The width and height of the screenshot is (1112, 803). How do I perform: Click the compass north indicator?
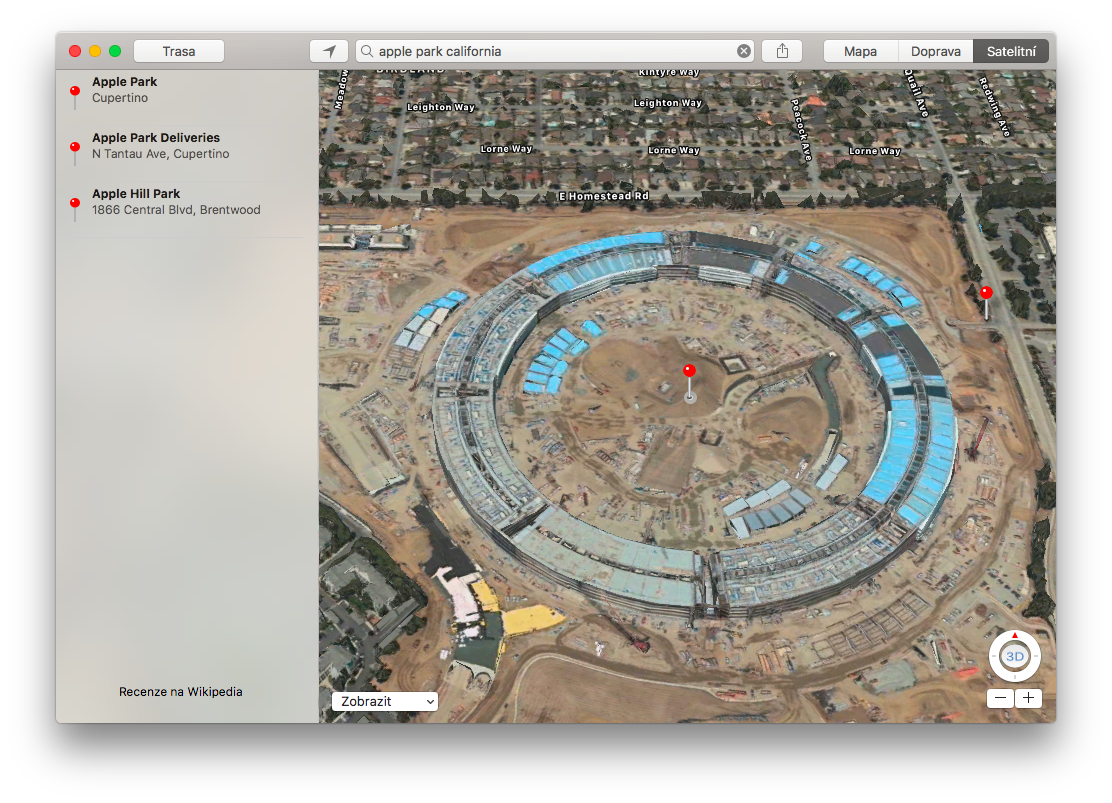pos(1015,636)
